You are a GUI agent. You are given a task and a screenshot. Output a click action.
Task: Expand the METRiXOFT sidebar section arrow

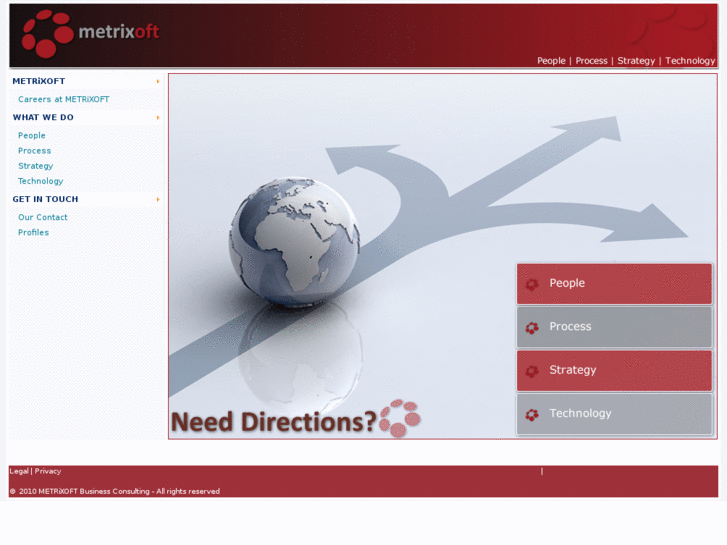pos(158,81)
